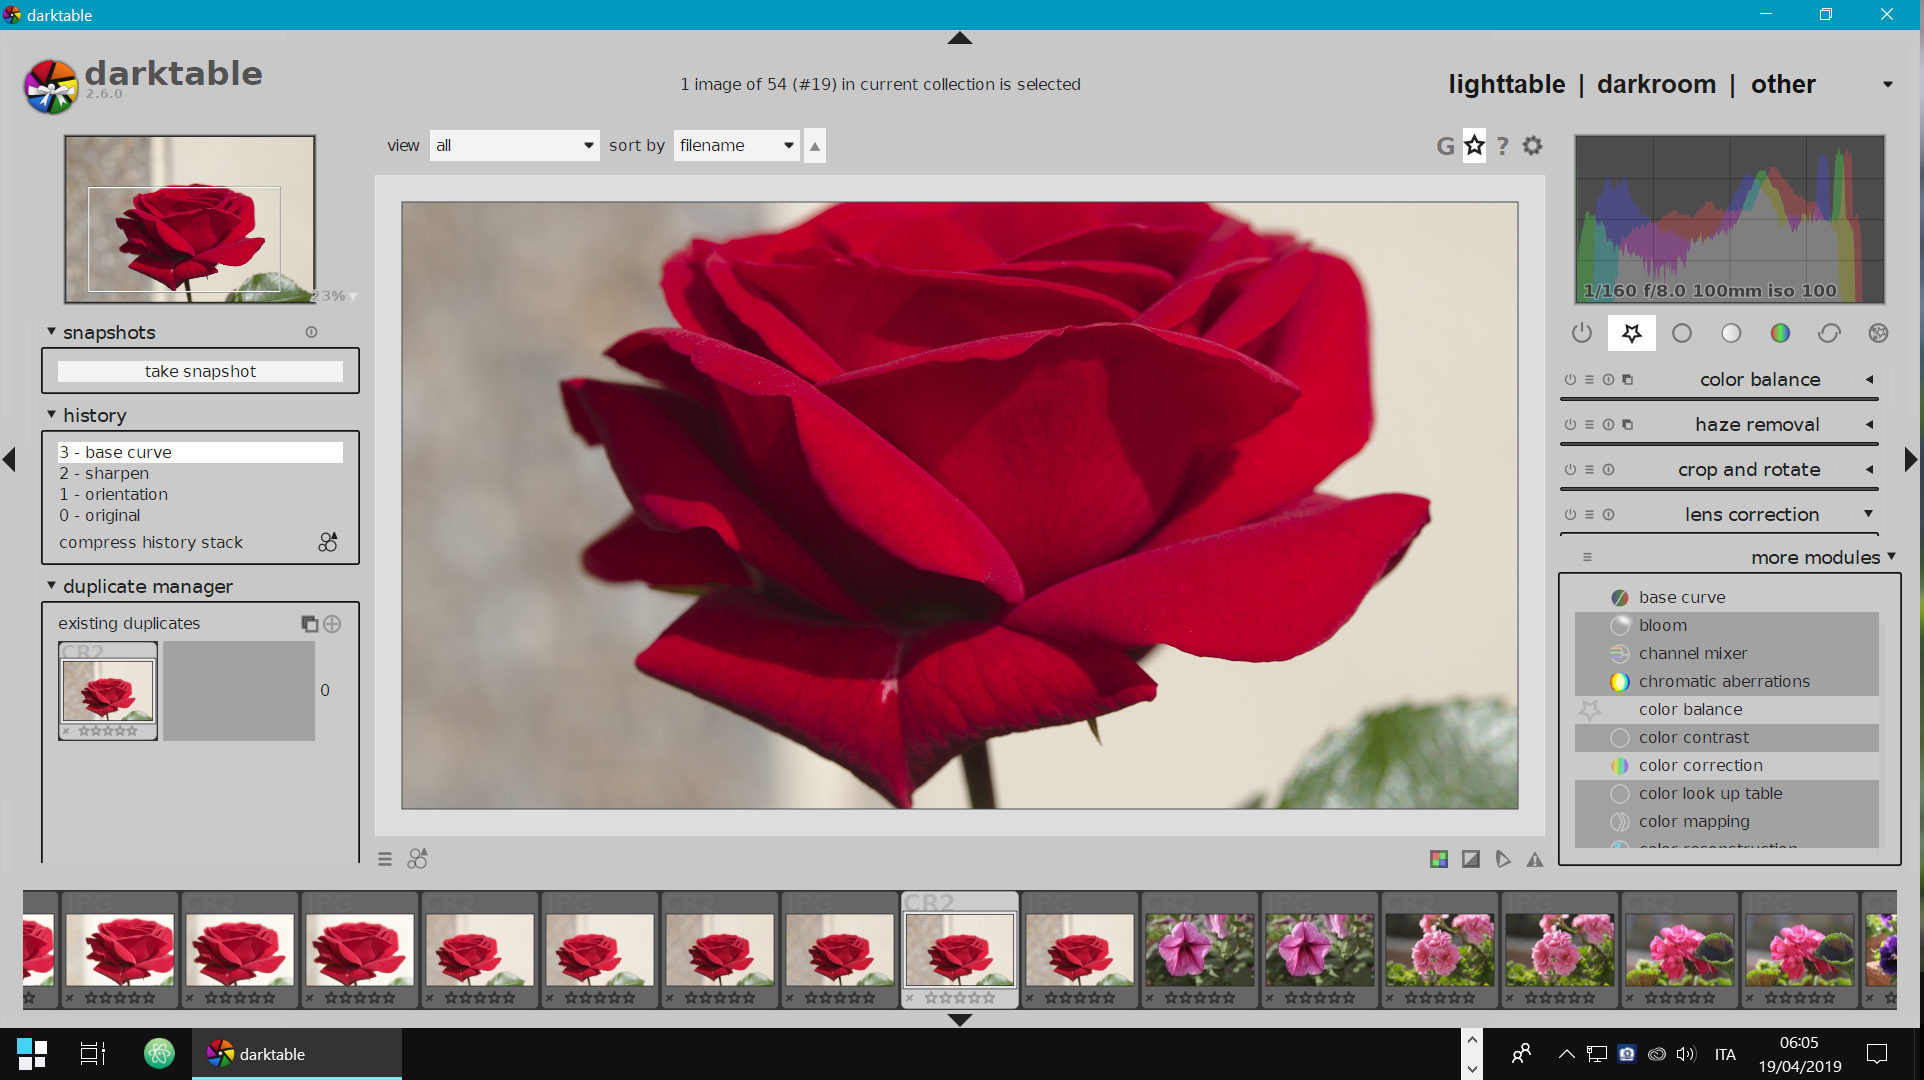Switch to lighttable view
This screenshot has height=1080, width=1924.
coord(1507,84)
